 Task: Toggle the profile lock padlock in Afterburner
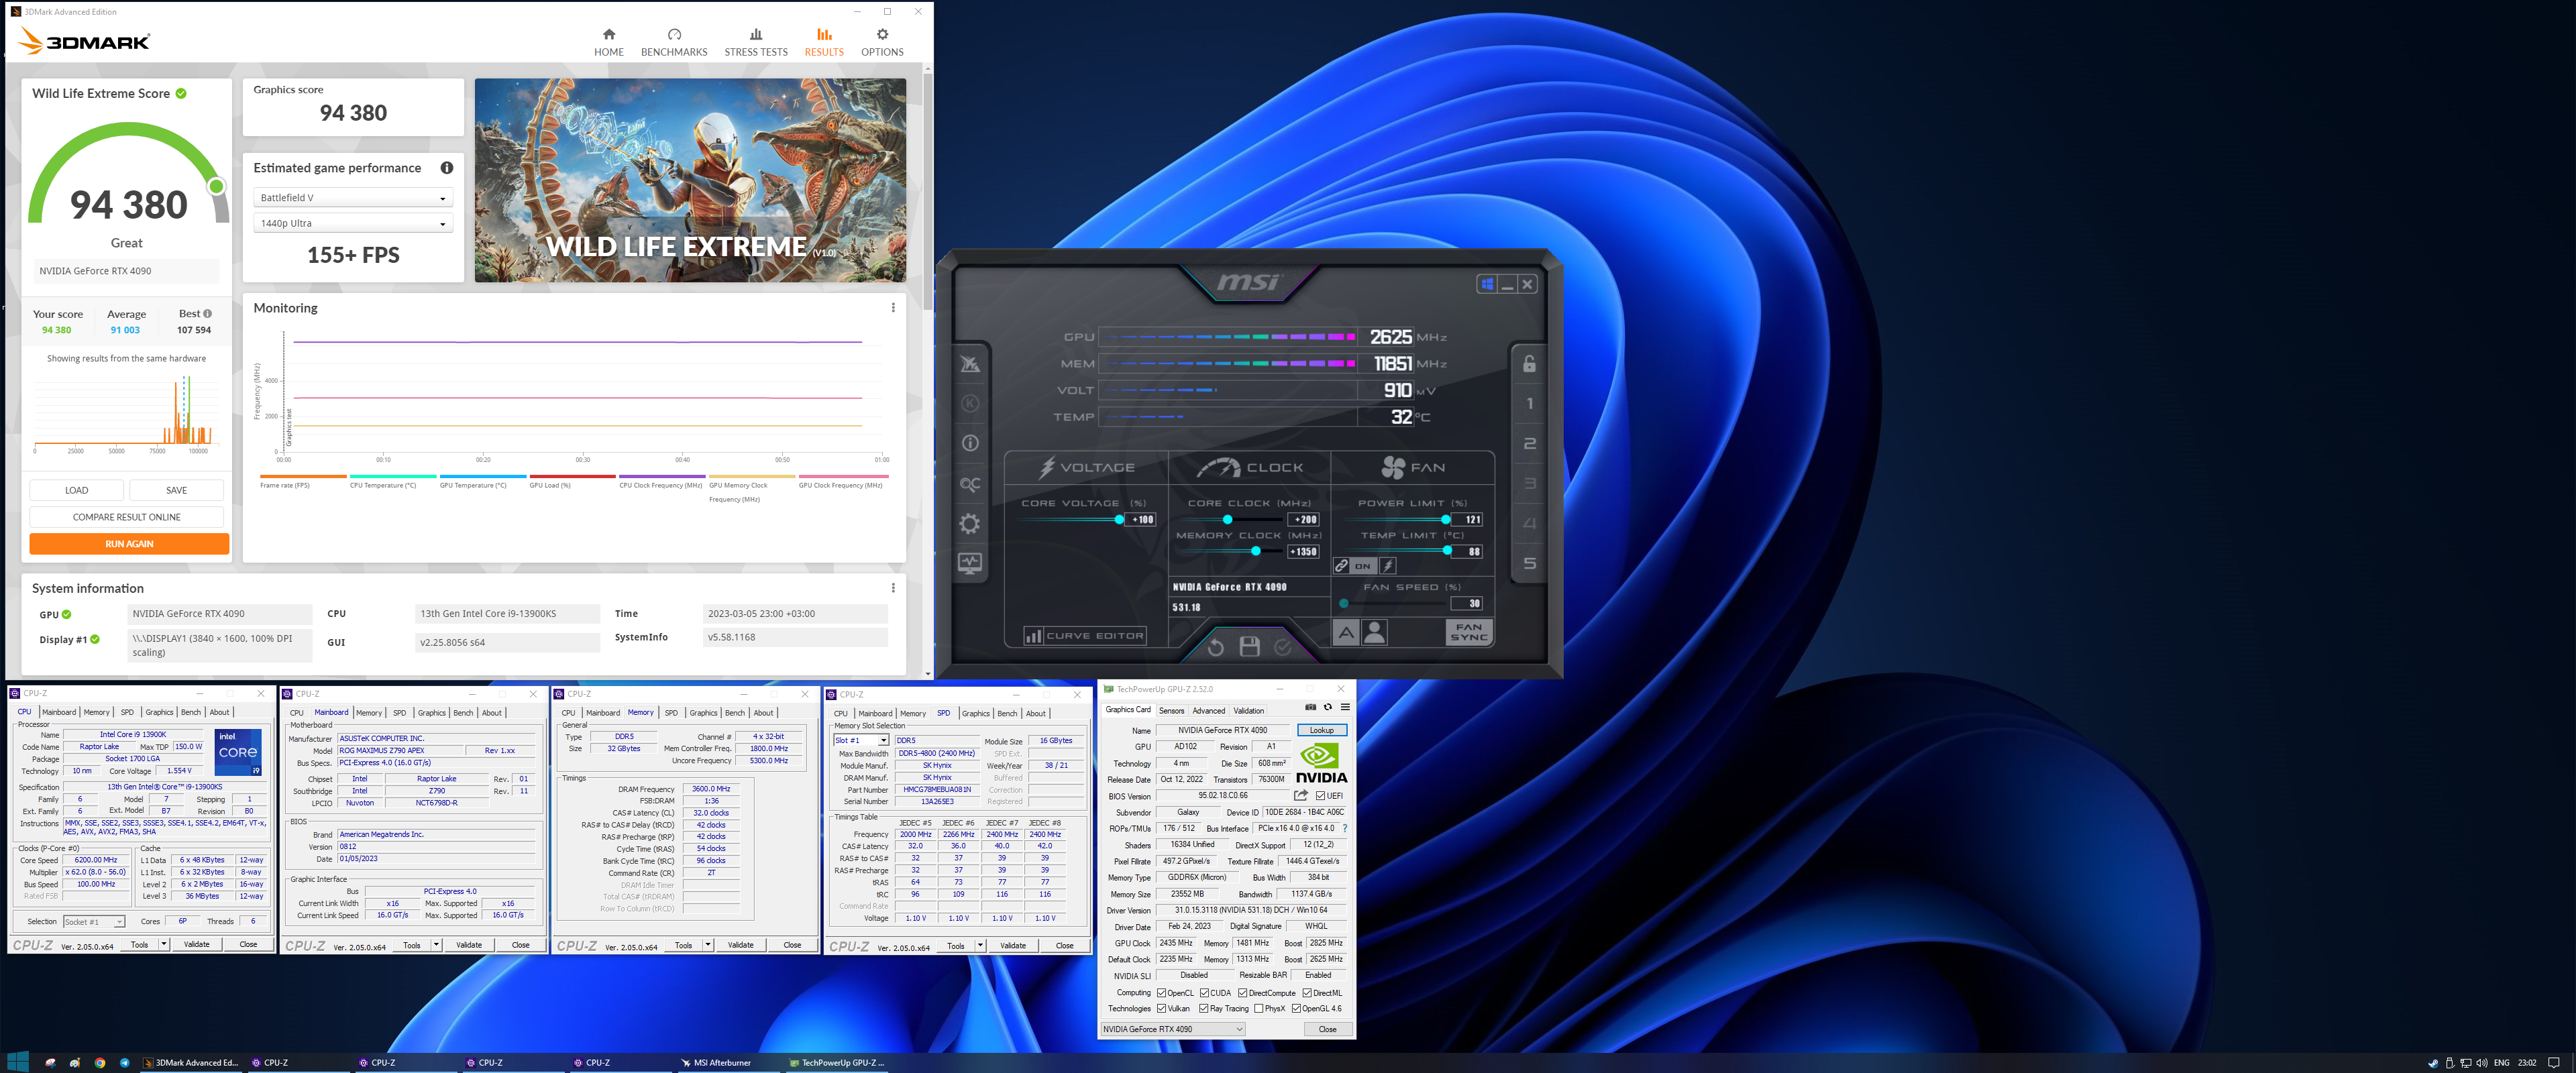point(1529,364)
